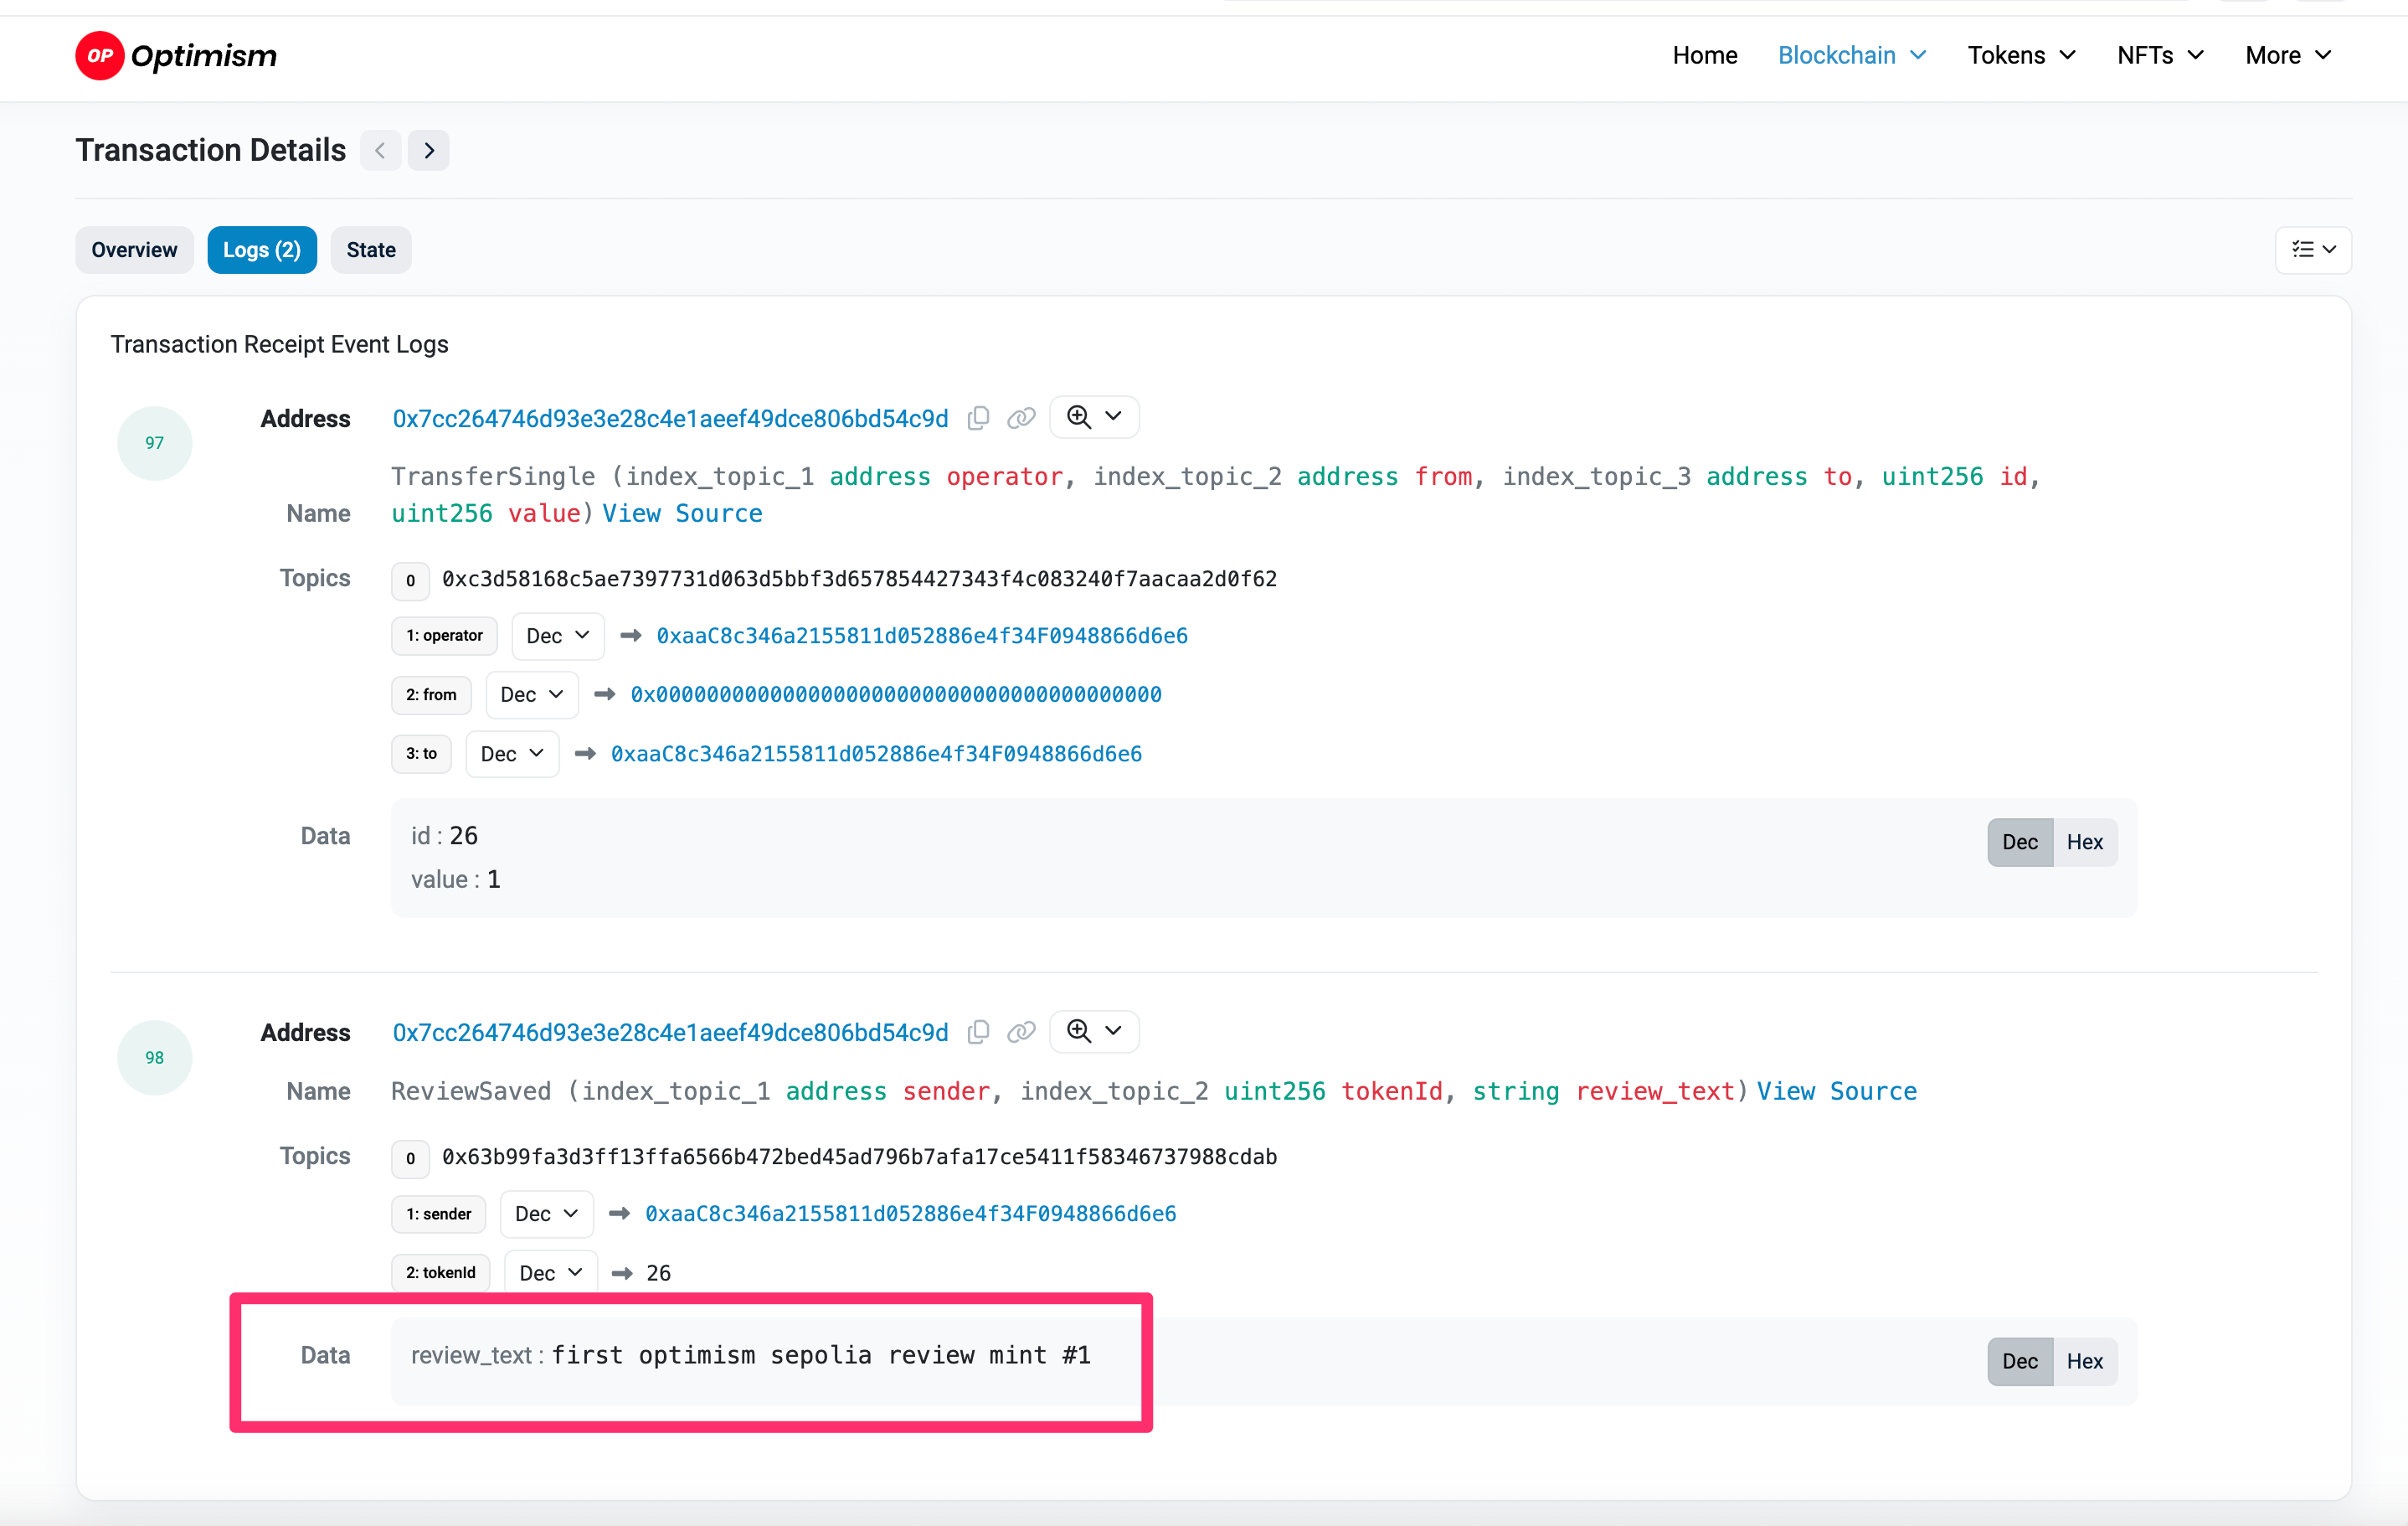The image size is (2408, 1526).
Task: Switch review_text data to Hex
Action: click(x=2085, y=1361)
